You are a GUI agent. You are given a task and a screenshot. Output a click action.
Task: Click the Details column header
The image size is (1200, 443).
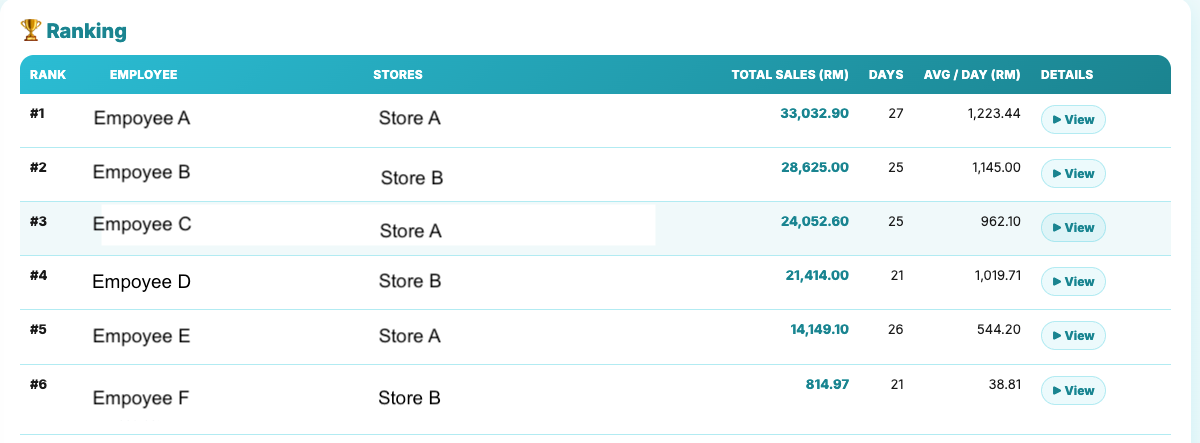click(1066, 75)
